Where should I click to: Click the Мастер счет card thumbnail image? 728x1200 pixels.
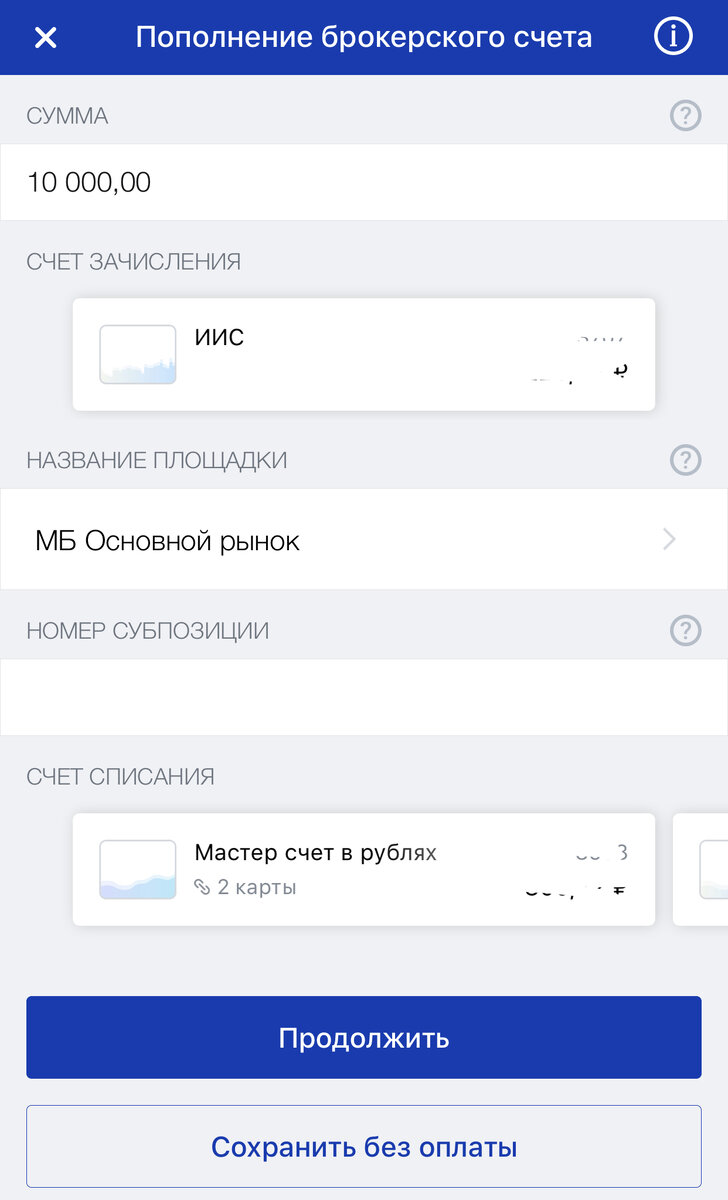tap(137, 869)
